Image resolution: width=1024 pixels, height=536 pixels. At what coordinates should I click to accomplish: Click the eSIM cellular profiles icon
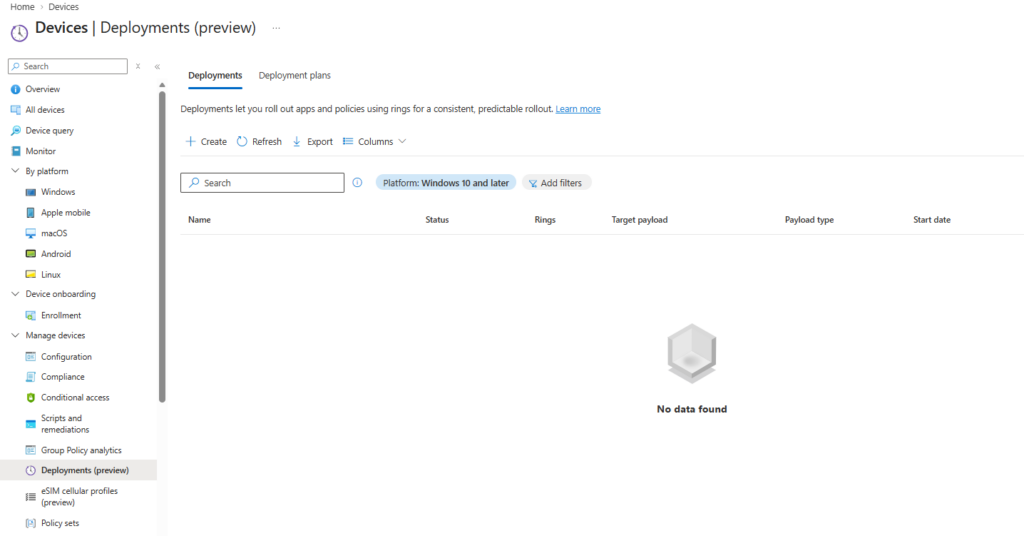point(31,497)
